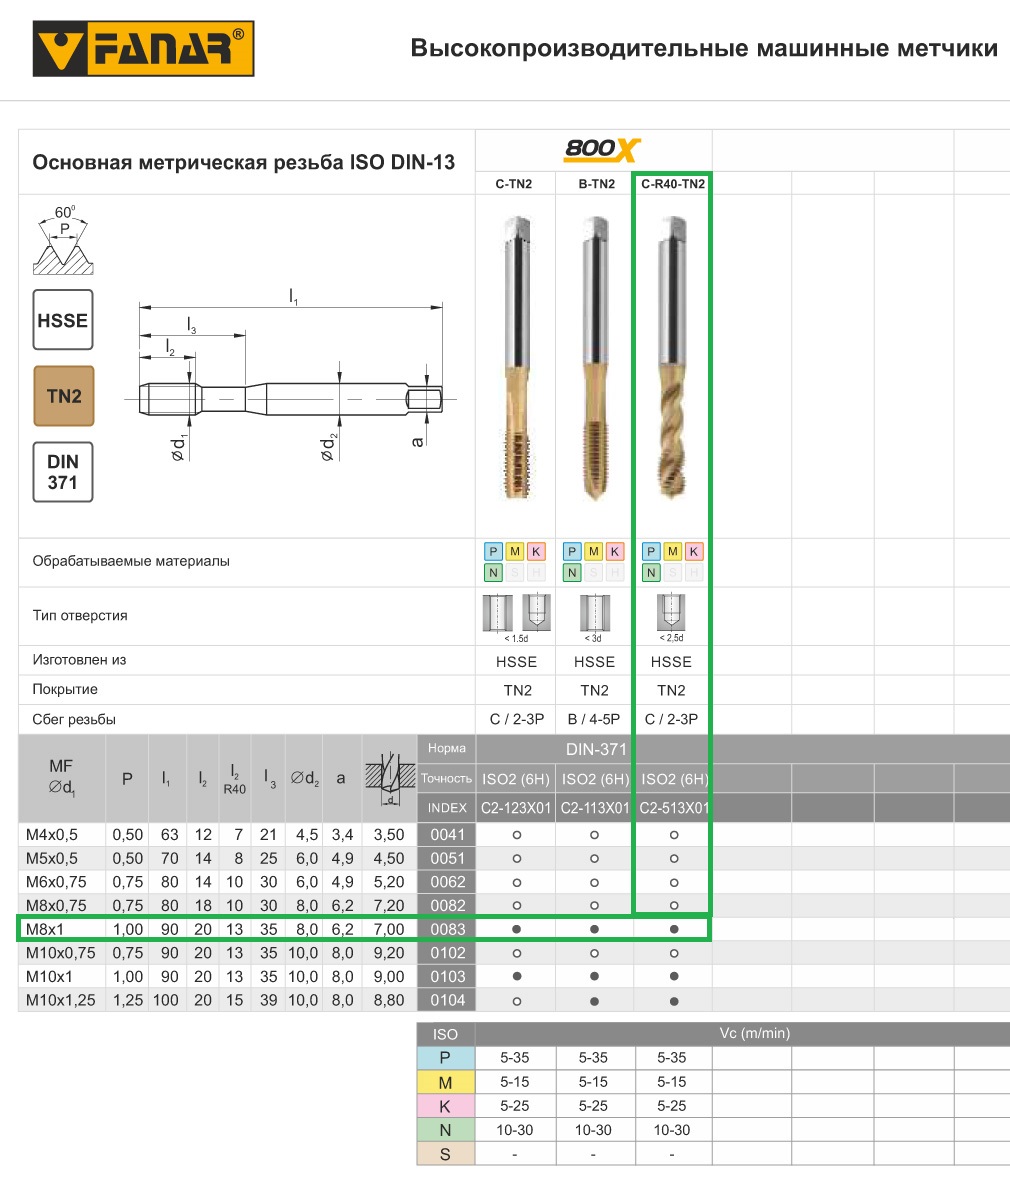This screenshot has width=1010, height=1192.
Task: Select the HSSE material badge
Action: (x=63, y=320)
